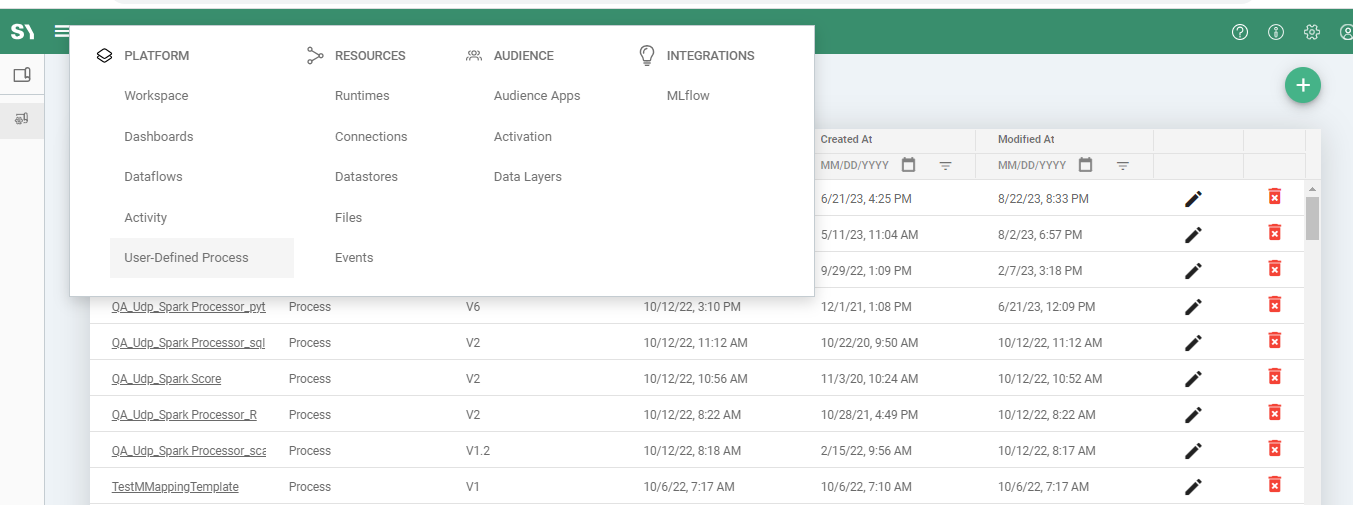Open the QA_Udp_Spark Score link
Image resolution: width=1353 pixels, height=505 pixels.
(166, 379)
